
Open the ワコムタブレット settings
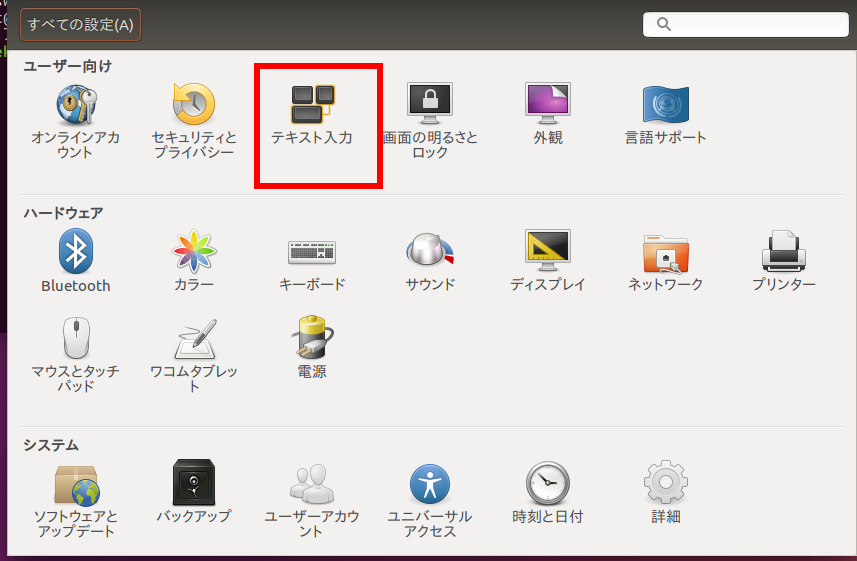pos(193,355)
